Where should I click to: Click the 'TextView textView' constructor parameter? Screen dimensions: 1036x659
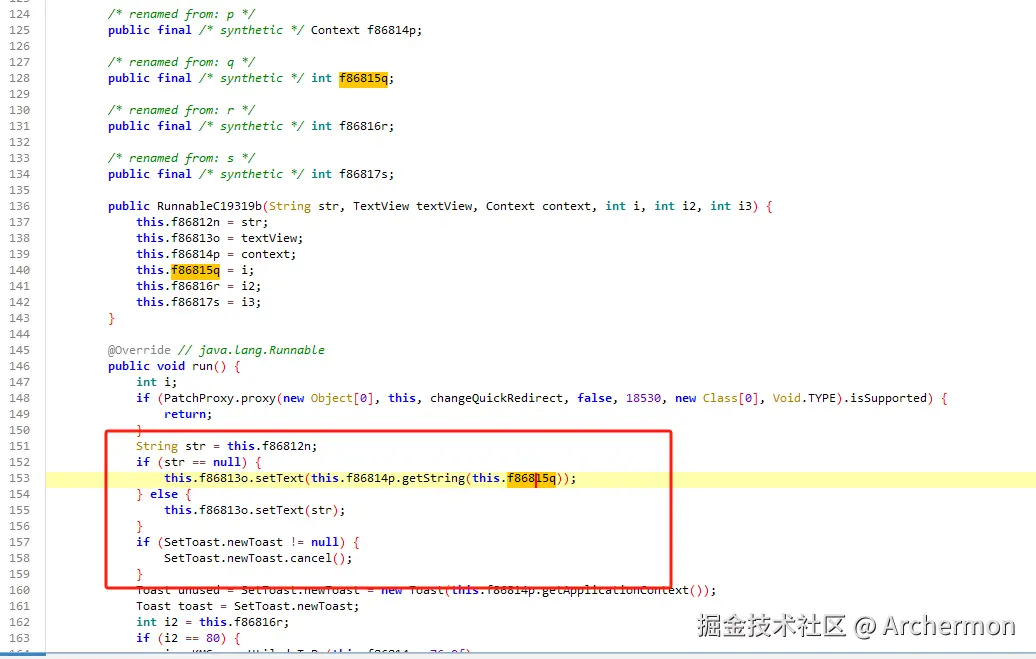(x=412, y=206)
